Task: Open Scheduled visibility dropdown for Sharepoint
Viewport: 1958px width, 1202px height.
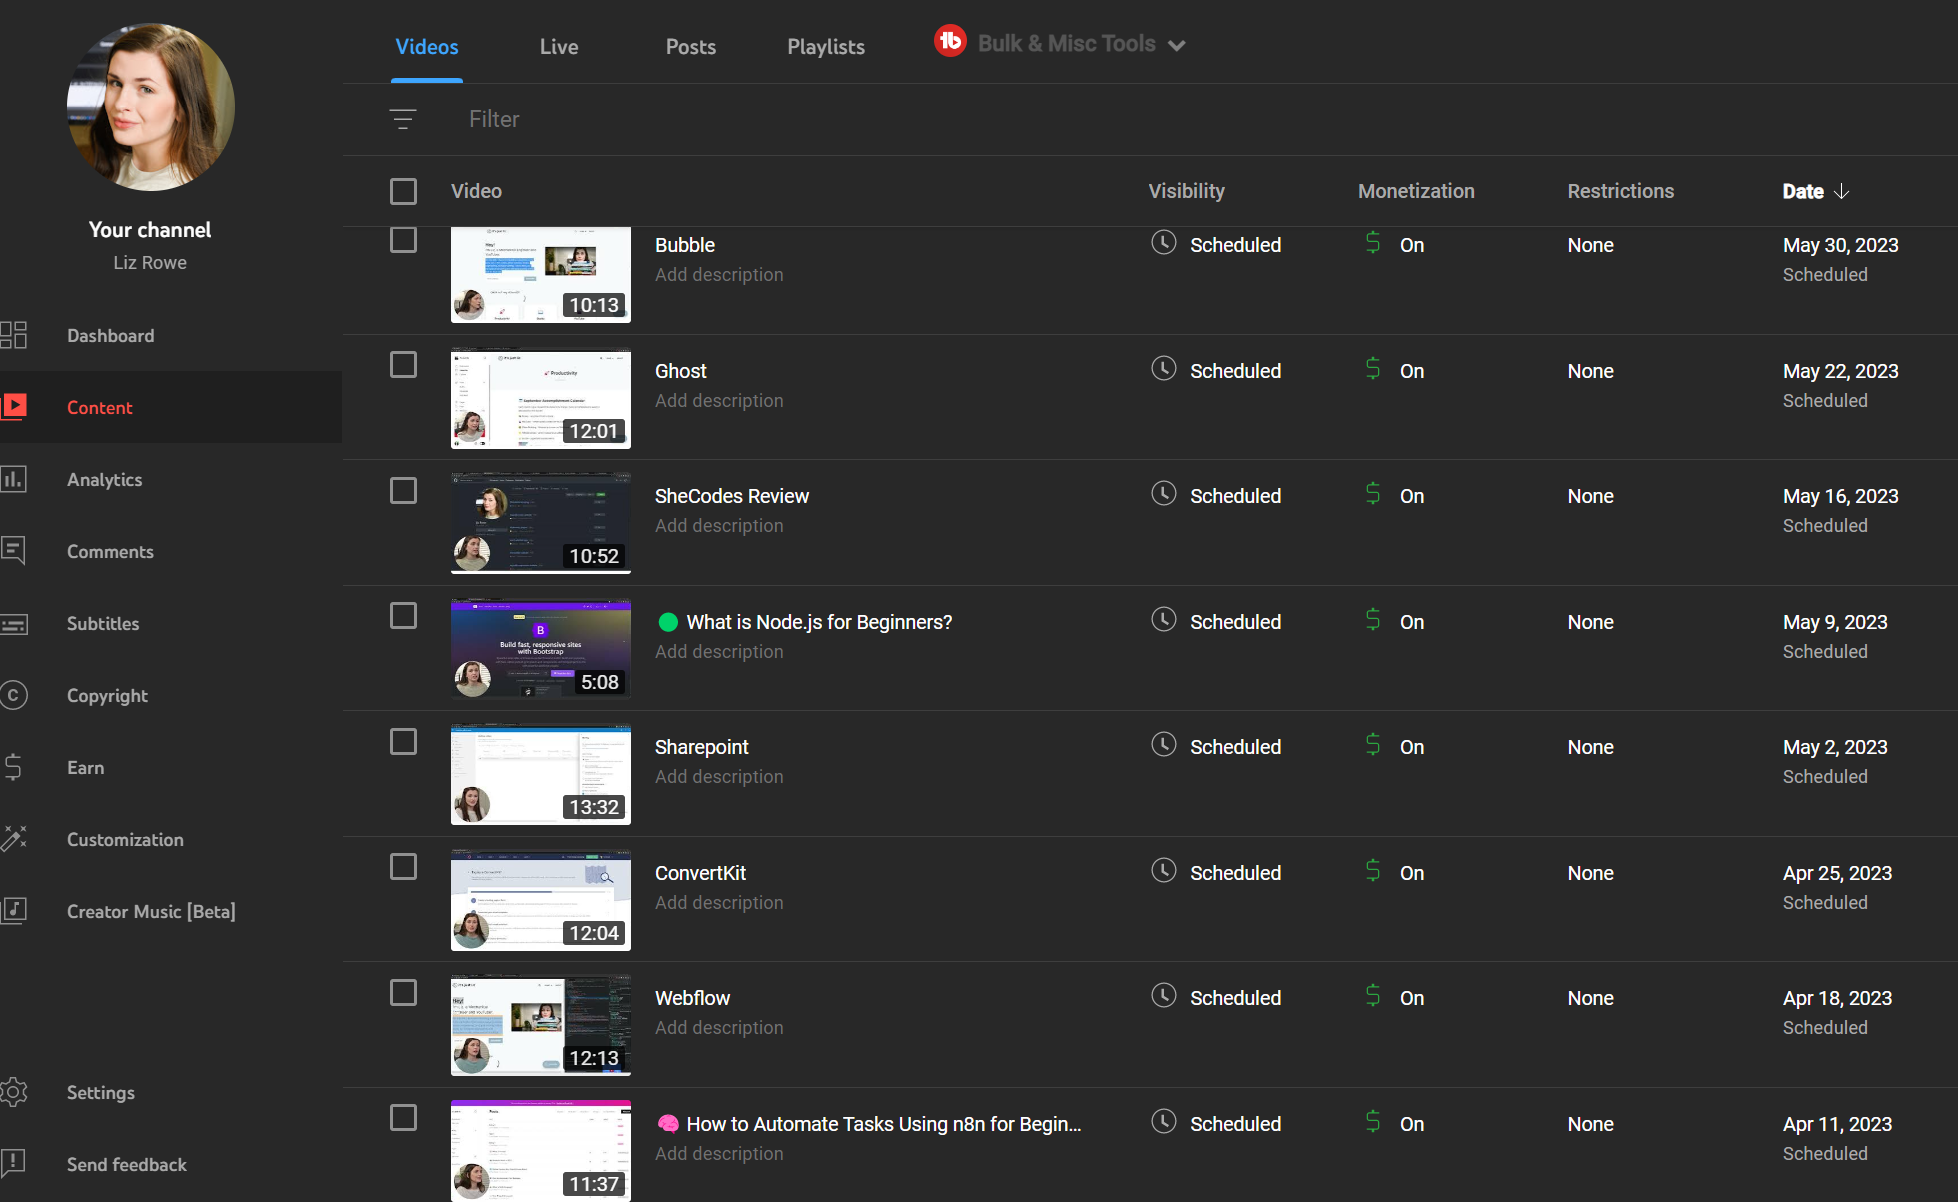Action: pos(1235,747)
